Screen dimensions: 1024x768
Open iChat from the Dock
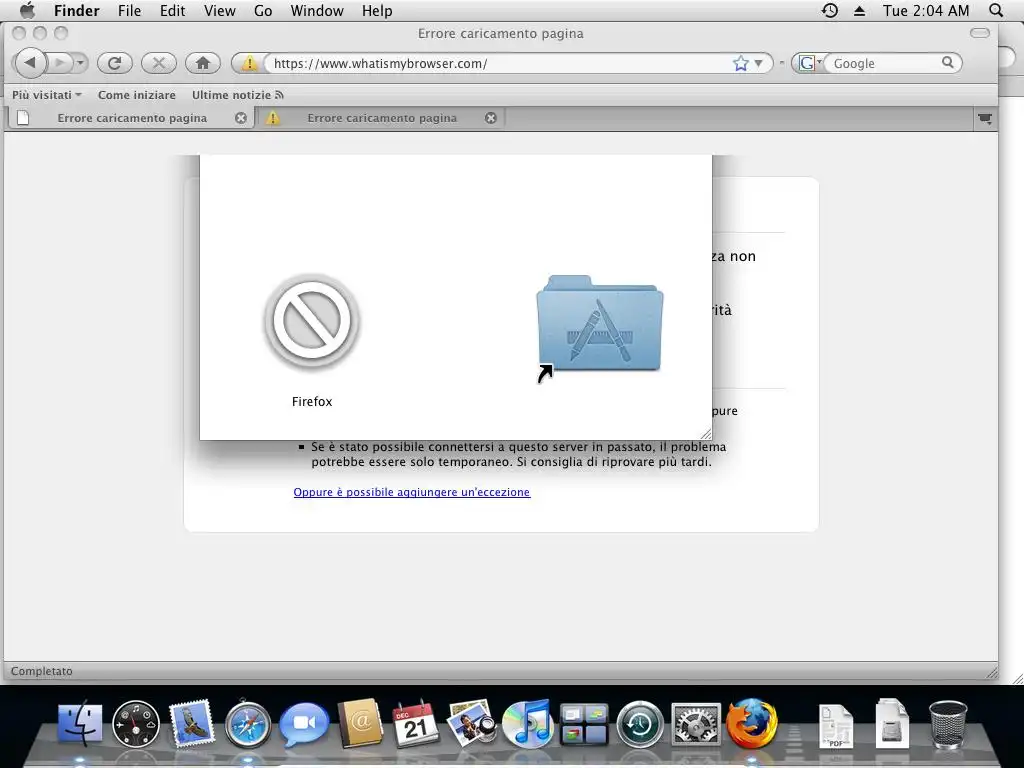click(304, 724)
